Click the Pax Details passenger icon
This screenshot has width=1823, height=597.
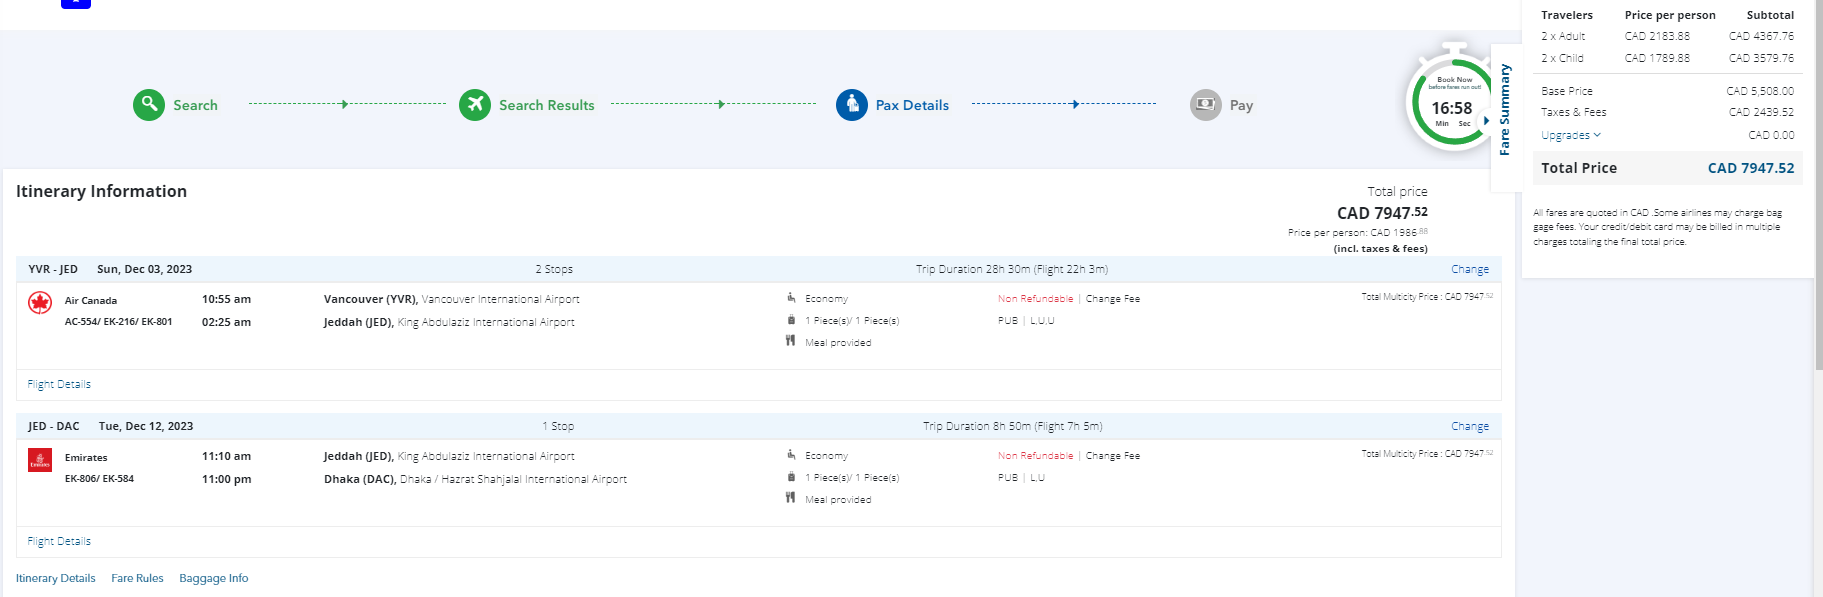852,105
